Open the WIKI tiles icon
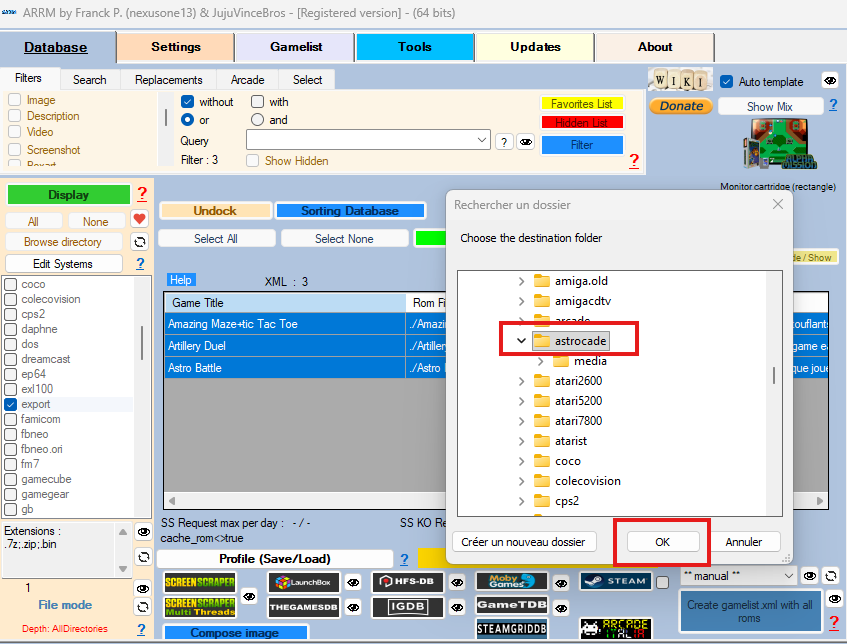 pos(678,81)
